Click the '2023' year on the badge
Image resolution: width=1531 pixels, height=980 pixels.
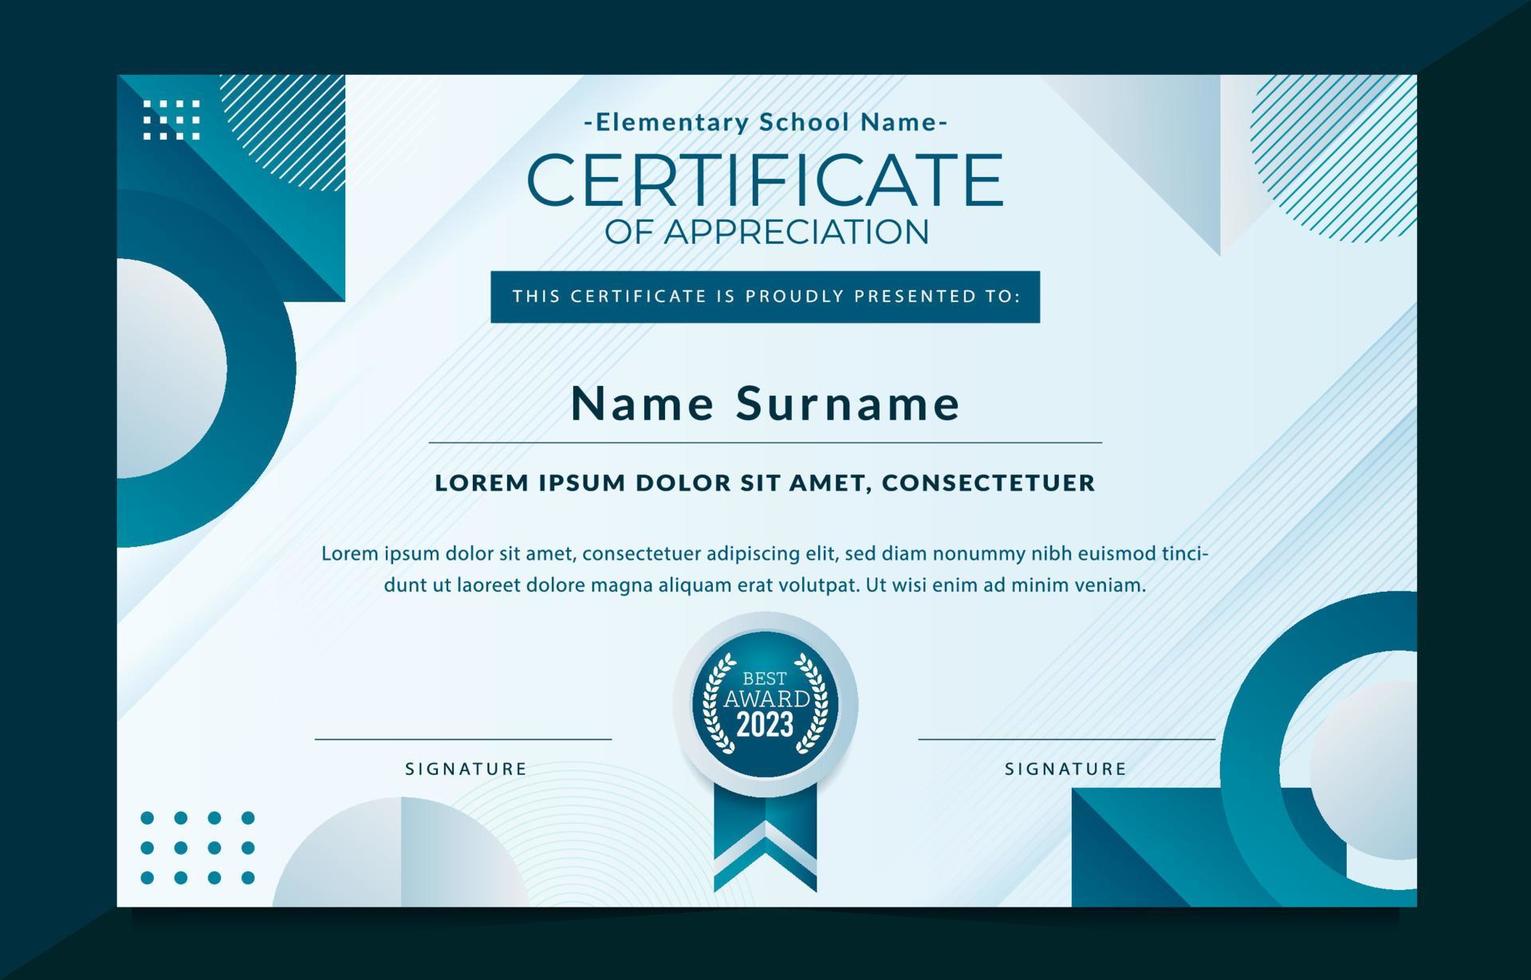tap(765, 725)
